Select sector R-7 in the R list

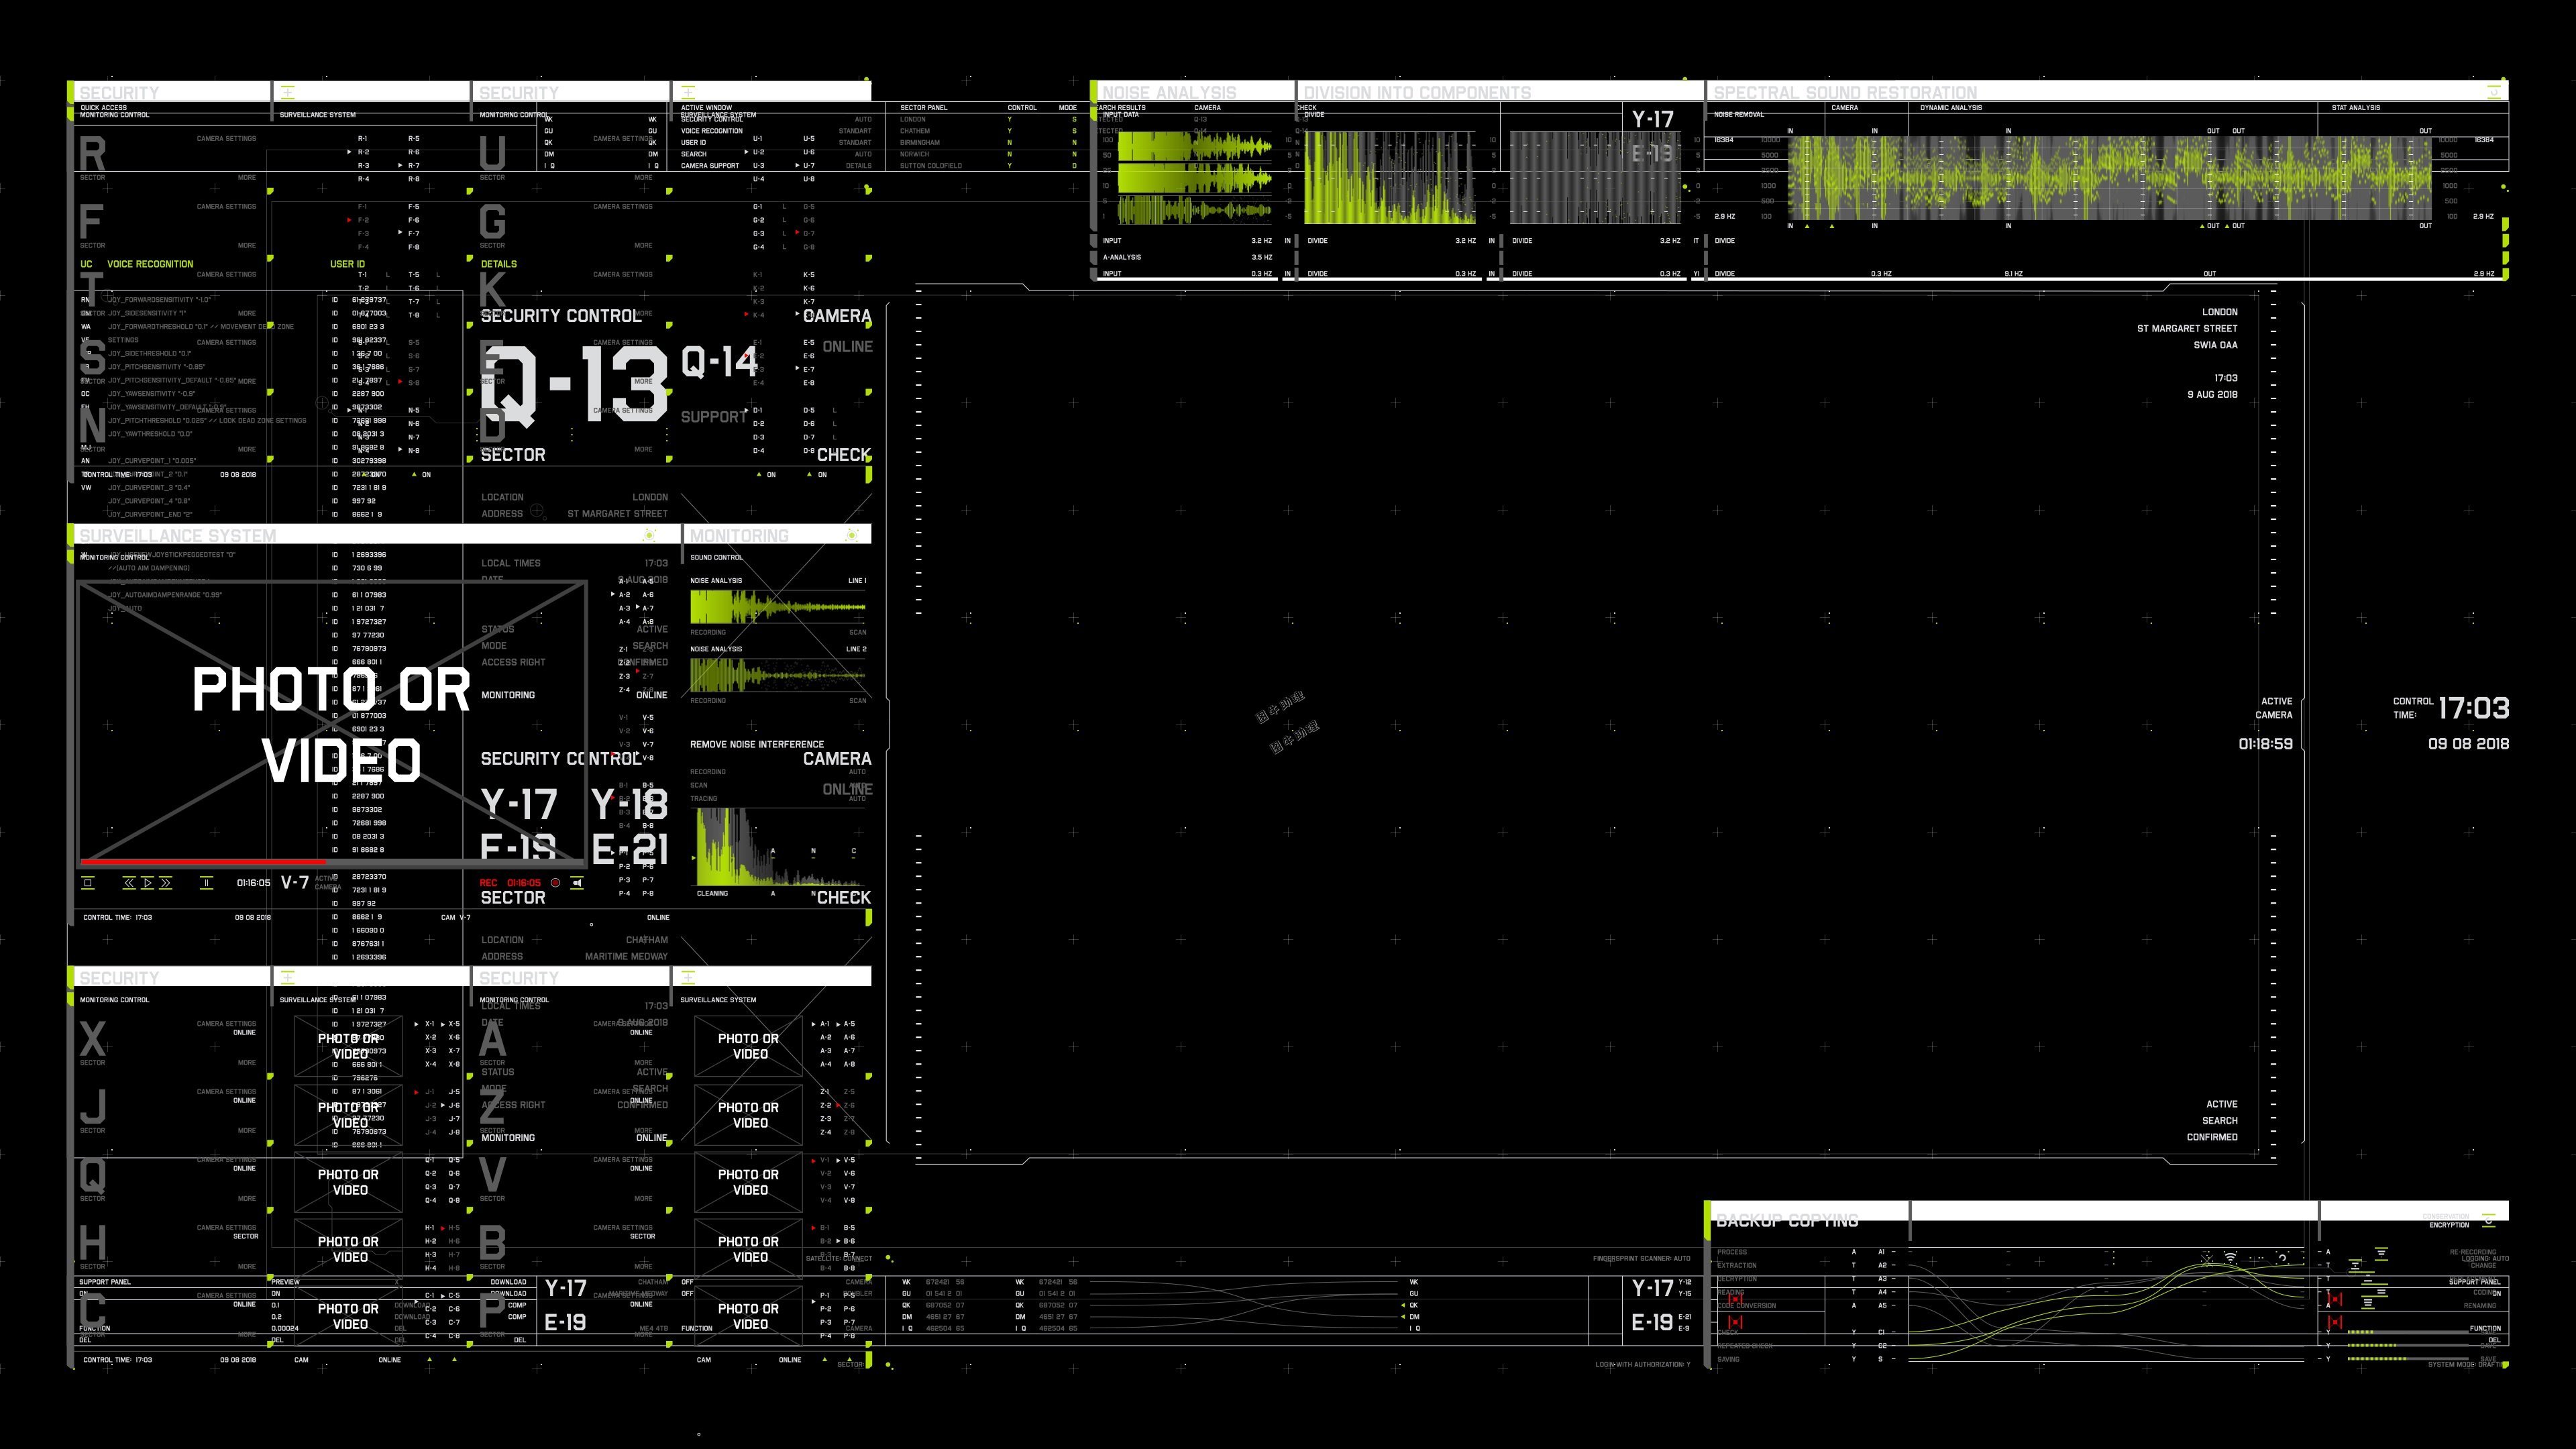pos(414,166)
